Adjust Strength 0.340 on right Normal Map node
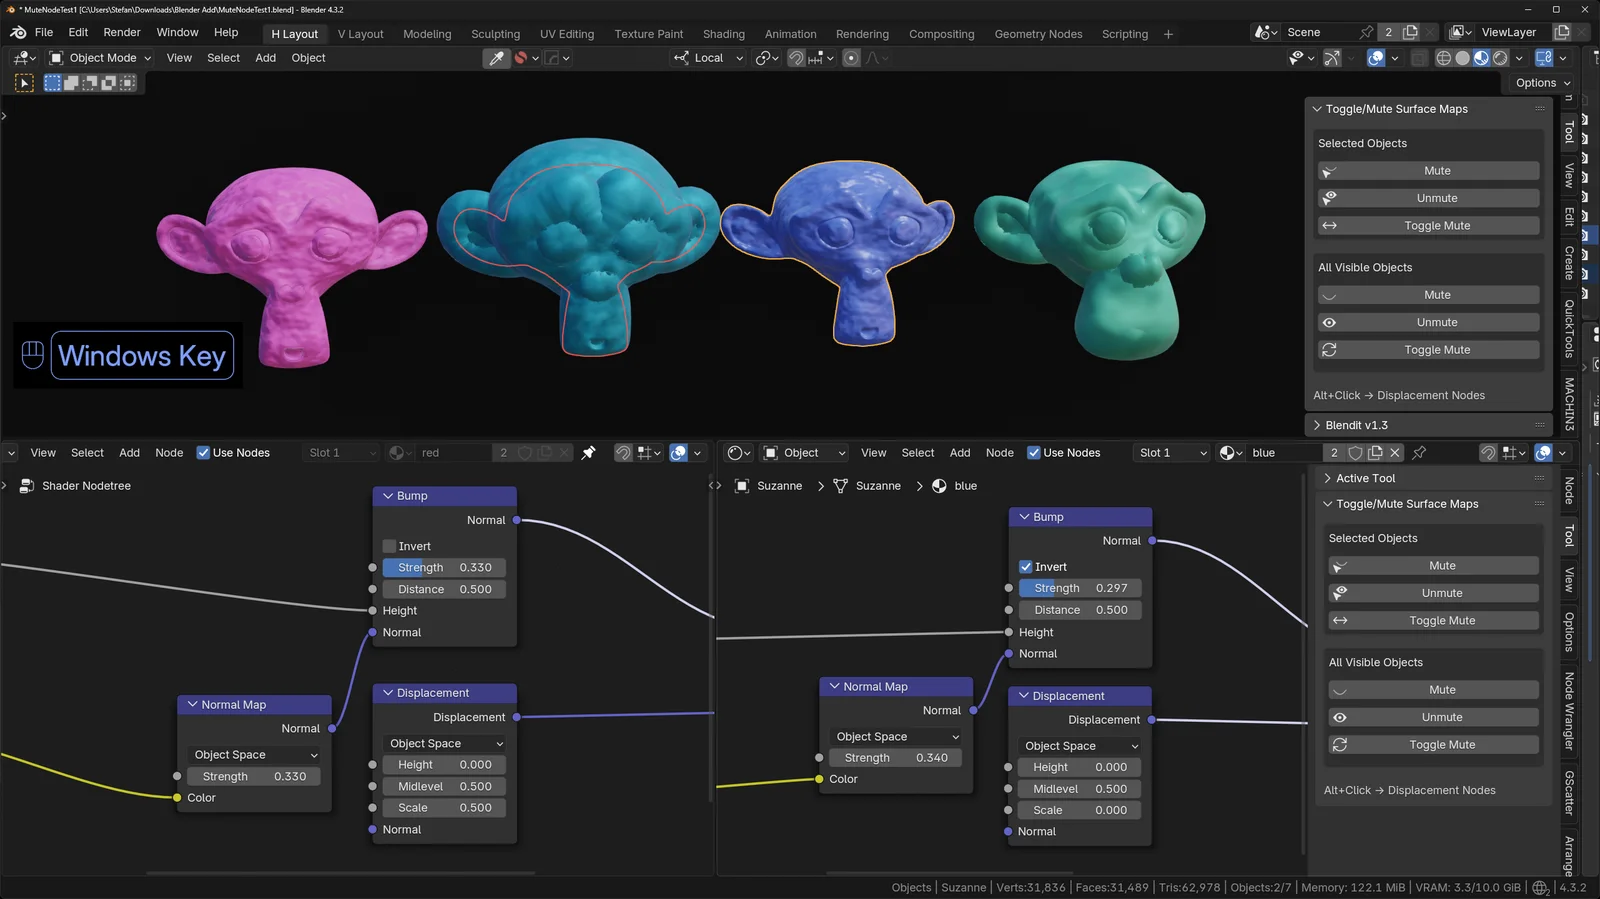The width and height of the screenshot is (1600, 899). coord(896,758)
